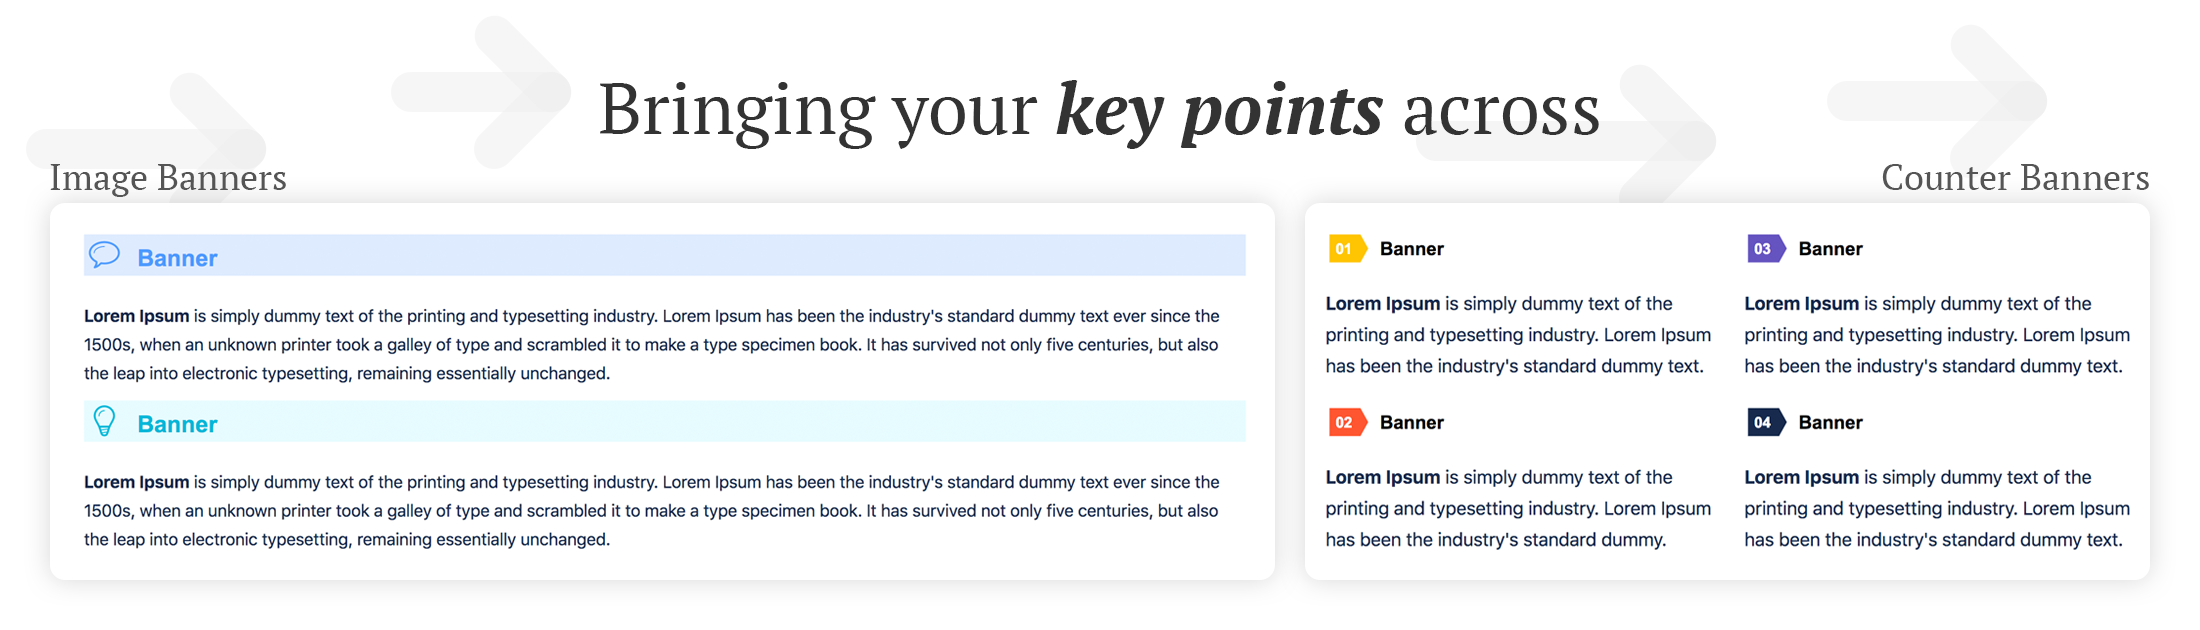2200x630 pixels.
Task: Click the blue Banner title beside speech bubble
Action: (x=177, y=258)
